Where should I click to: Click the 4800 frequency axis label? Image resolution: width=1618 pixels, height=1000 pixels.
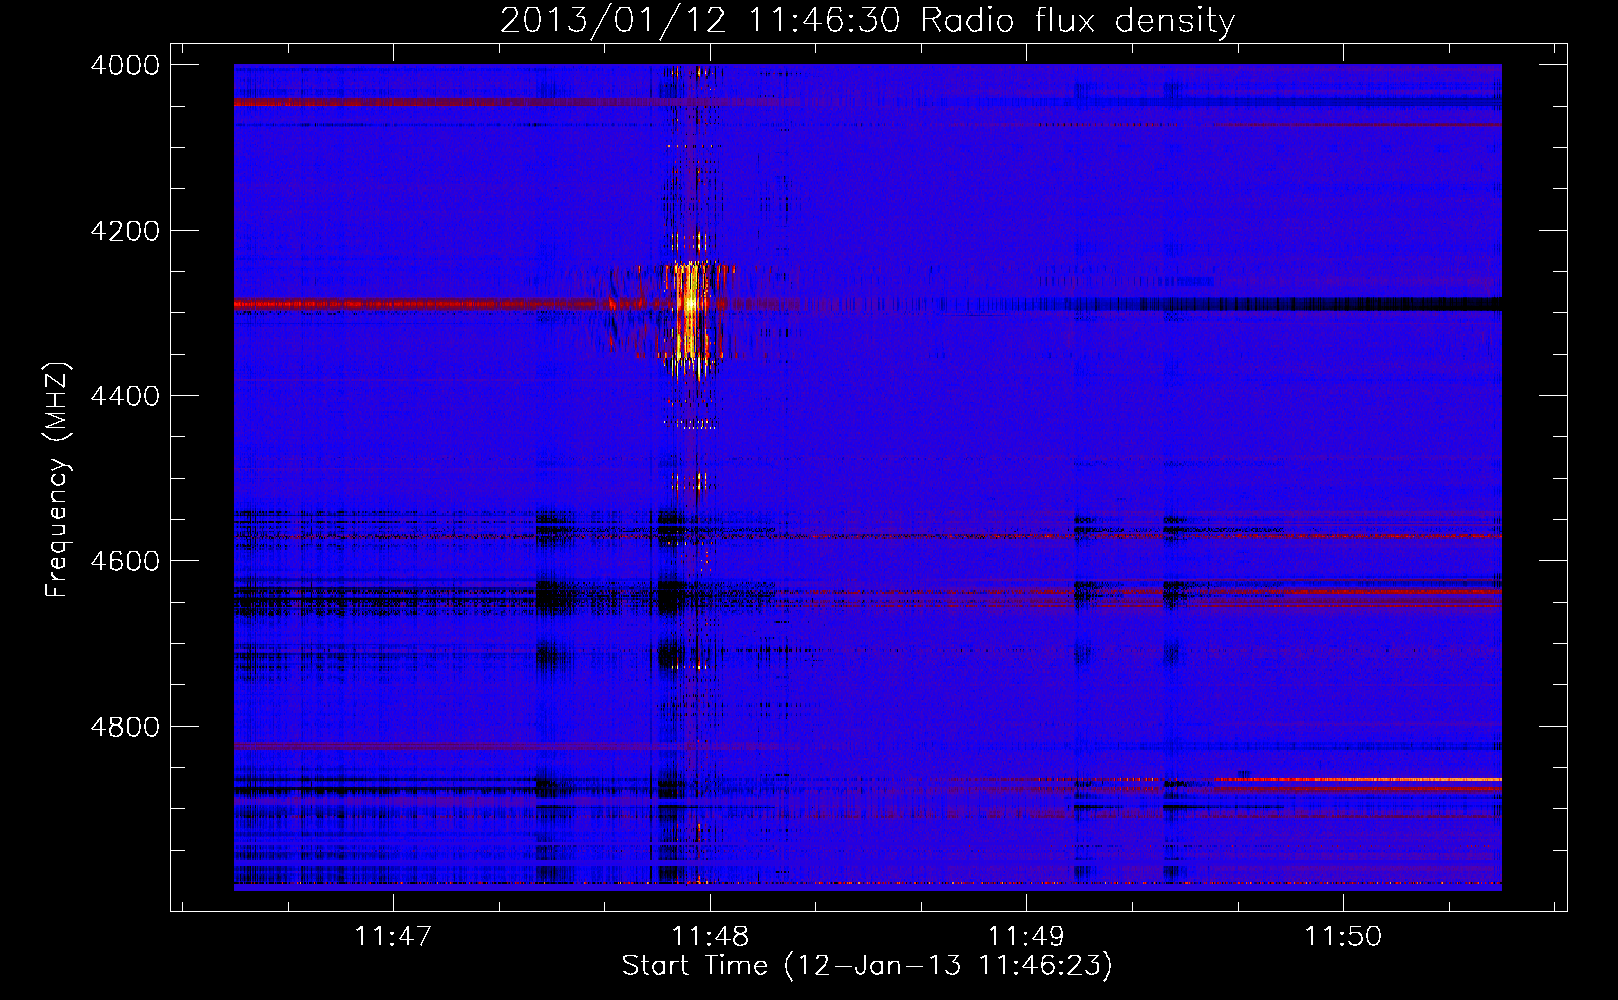coord(125,726)
